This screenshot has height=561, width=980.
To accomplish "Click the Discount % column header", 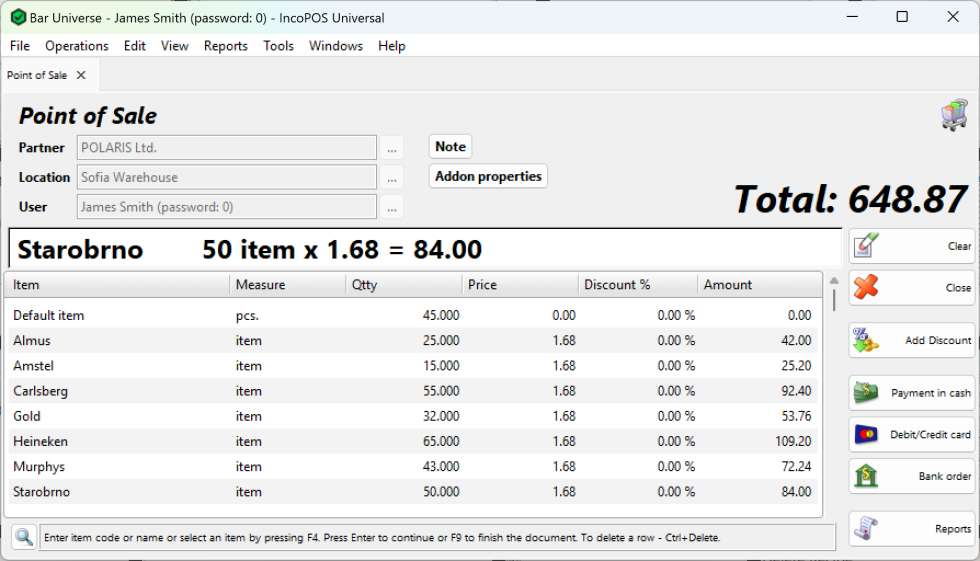I will click(x=638, y=285).
